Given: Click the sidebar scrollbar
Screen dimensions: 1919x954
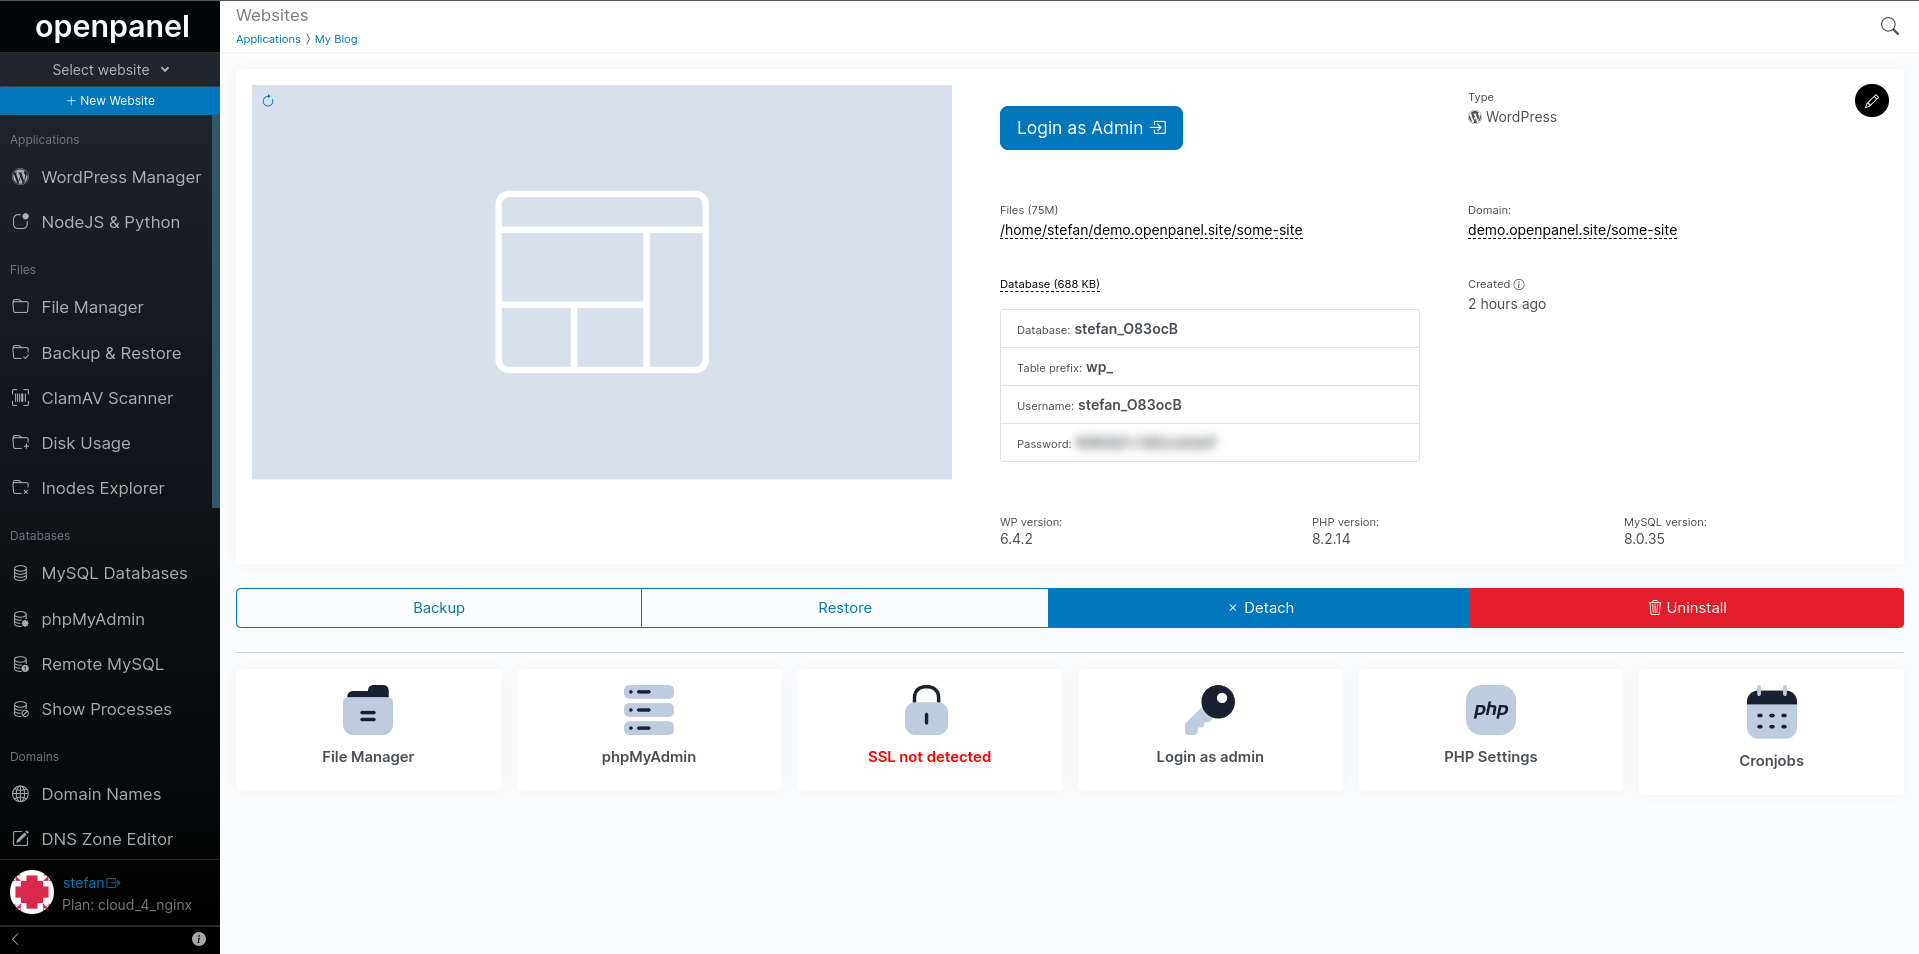Looking at the screenshot, I should [215, 310].
